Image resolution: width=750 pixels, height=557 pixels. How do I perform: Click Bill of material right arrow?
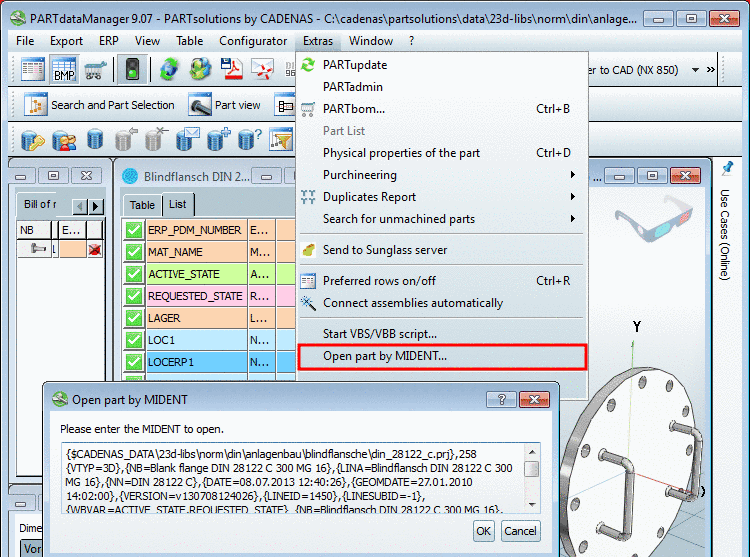(x=96, y=206)
